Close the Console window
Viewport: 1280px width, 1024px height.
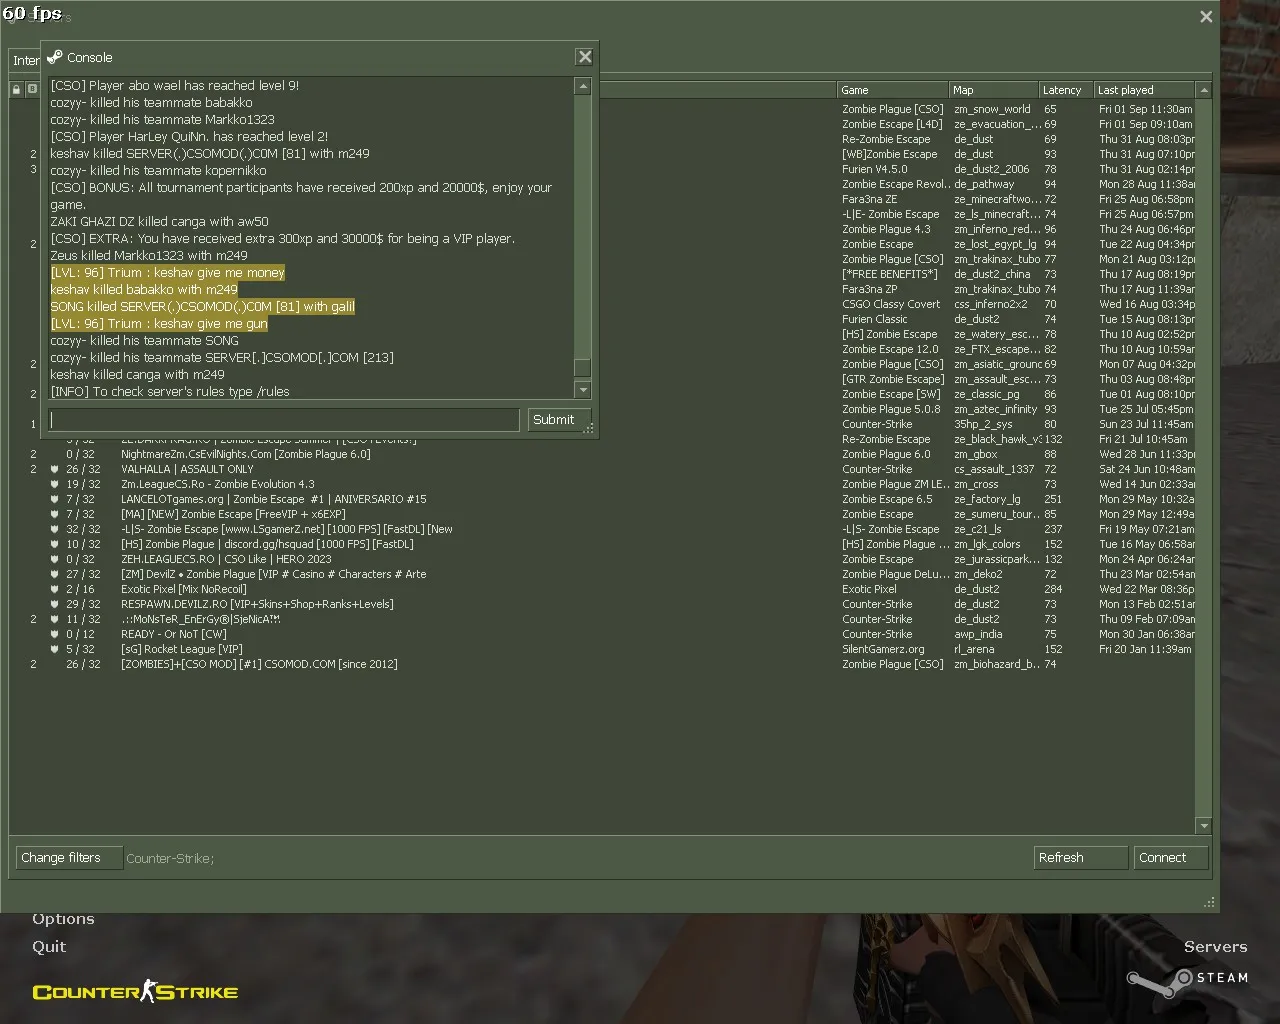pos(585,57)
